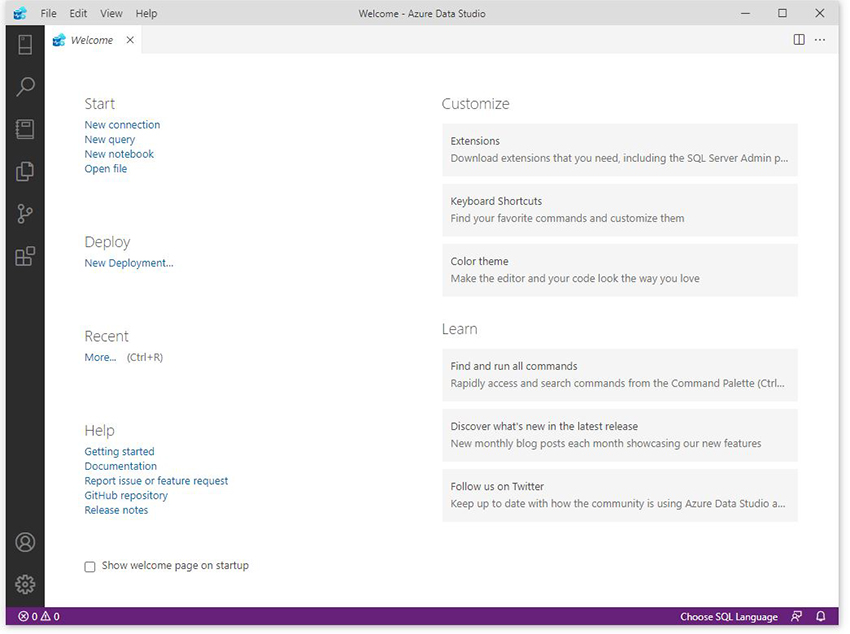Screen dimensions: 850x634
Task: Click the Open file link
Action: tap(105, 169)
